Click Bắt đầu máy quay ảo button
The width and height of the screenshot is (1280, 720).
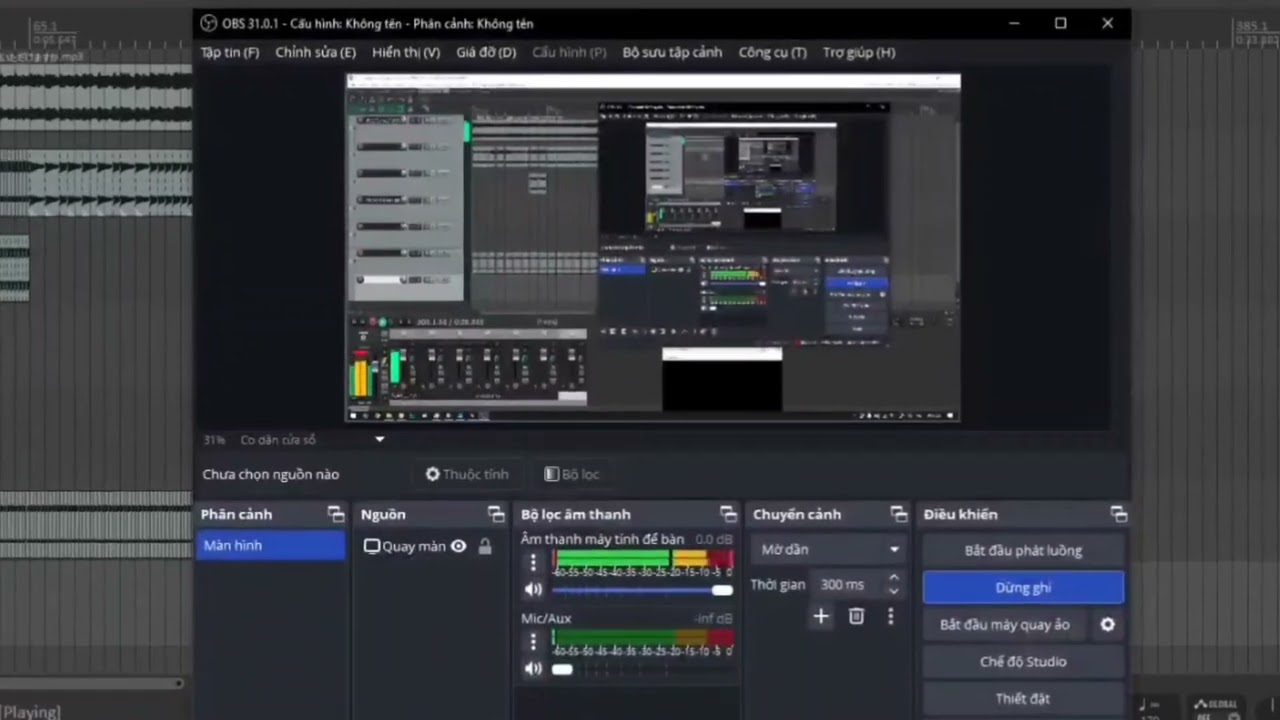click(x=1005, y=624)
